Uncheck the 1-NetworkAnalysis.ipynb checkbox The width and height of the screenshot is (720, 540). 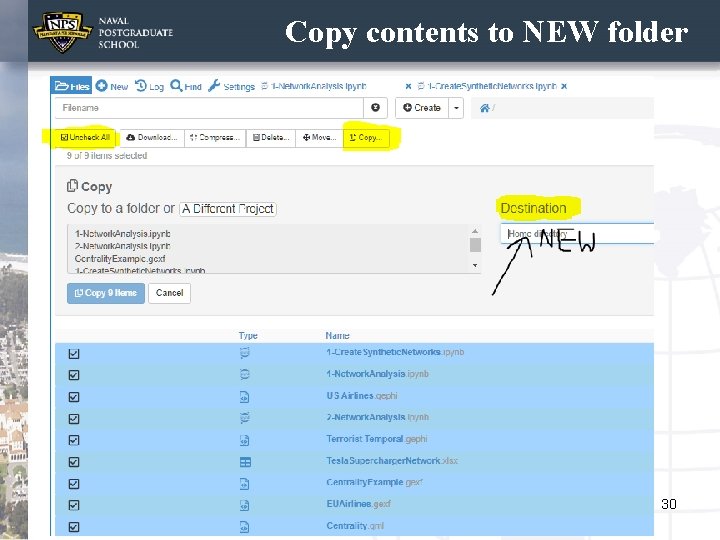click(x=74, y=375)
